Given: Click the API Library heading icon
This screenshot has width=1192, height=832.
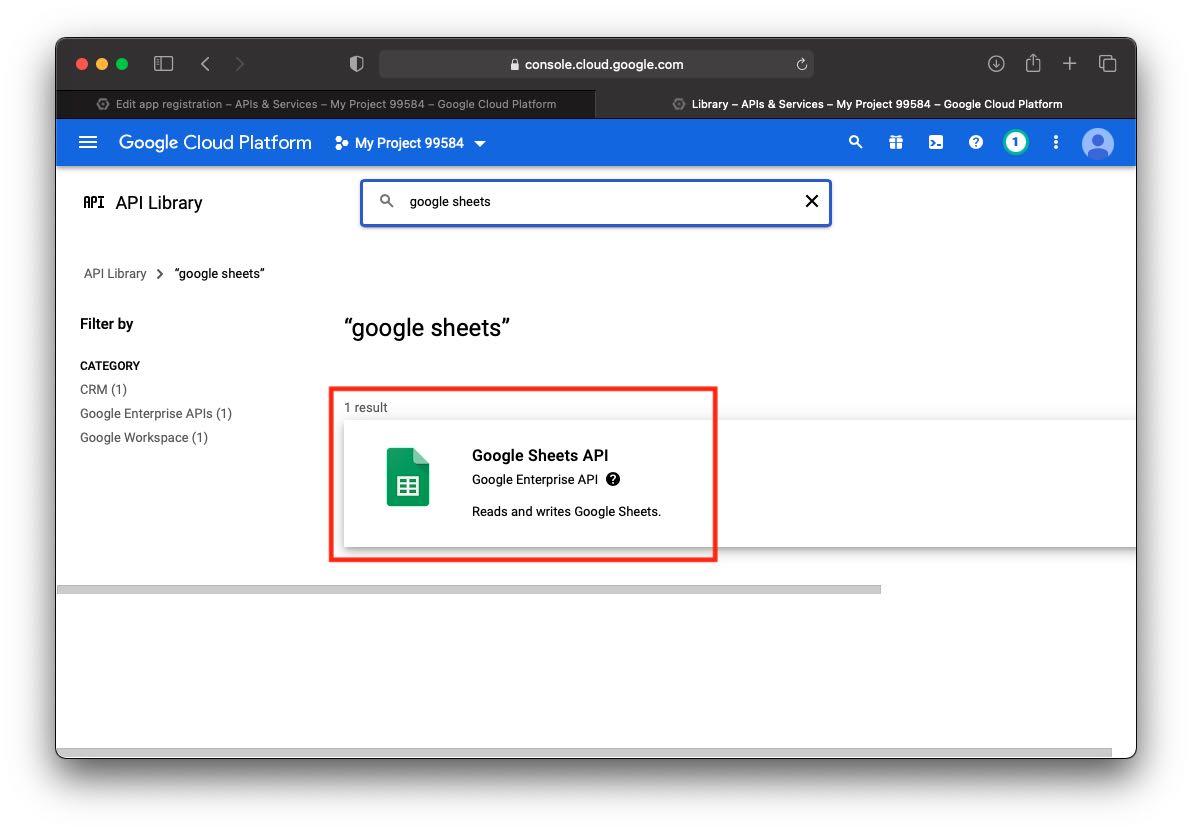Looking at the screenshot, I should point(94,202).
